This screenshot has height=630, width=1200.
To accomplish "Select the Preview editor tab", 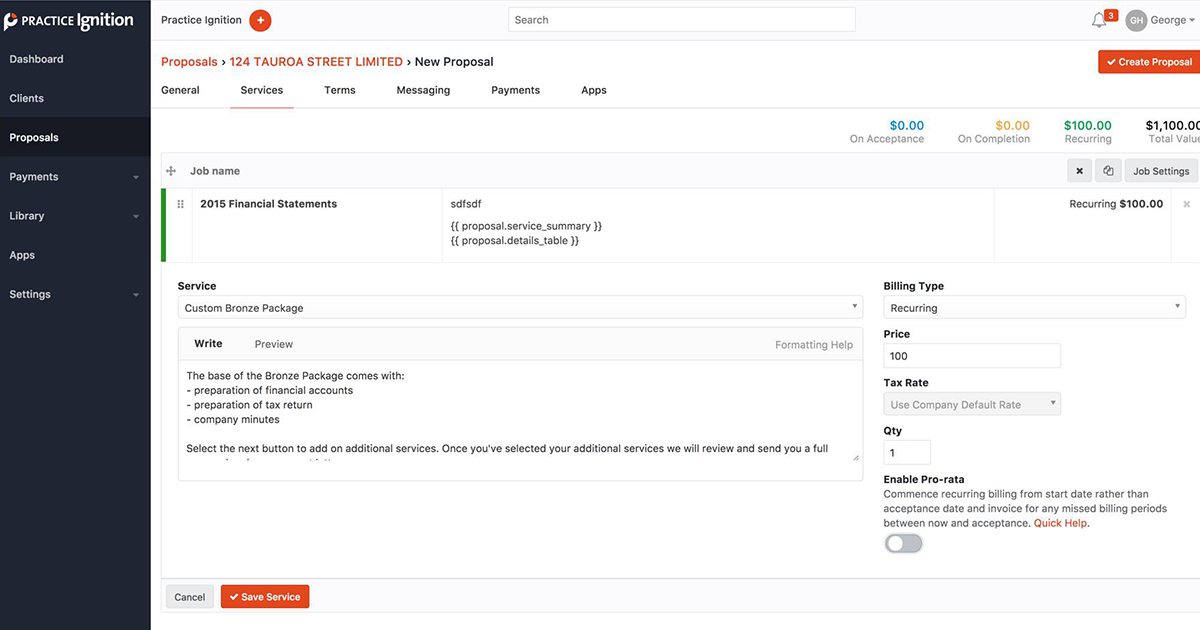I will click(273, 344).
